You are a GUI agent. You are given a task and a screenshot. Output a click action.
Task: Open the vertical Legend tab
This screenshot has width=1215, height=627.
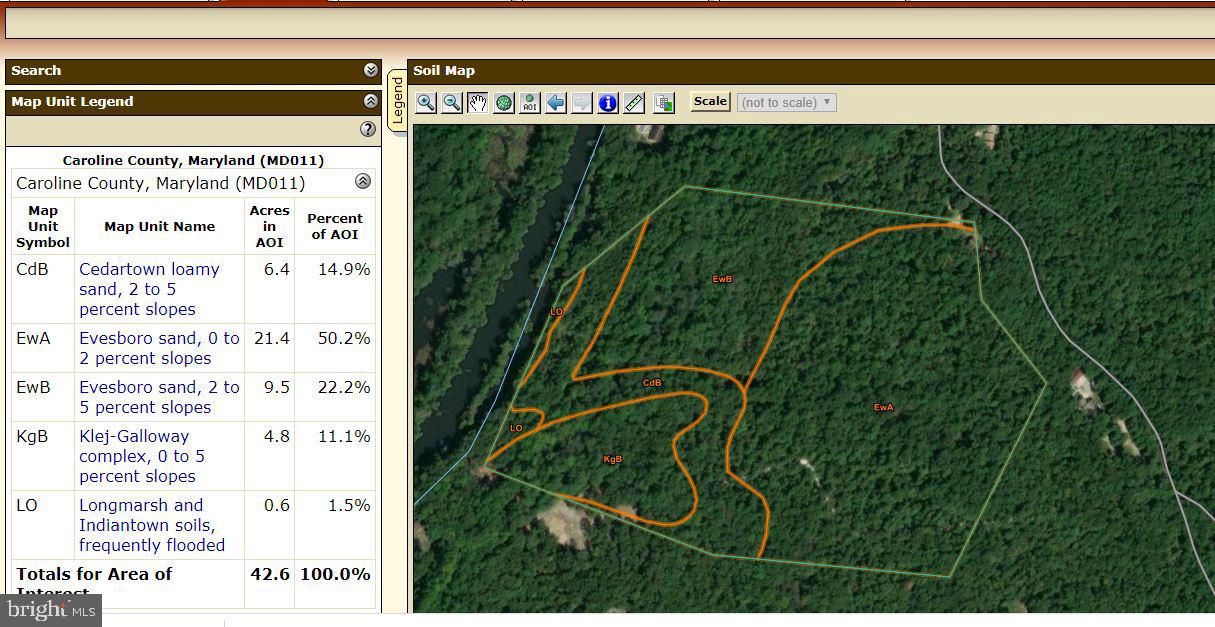coord(397,99)
